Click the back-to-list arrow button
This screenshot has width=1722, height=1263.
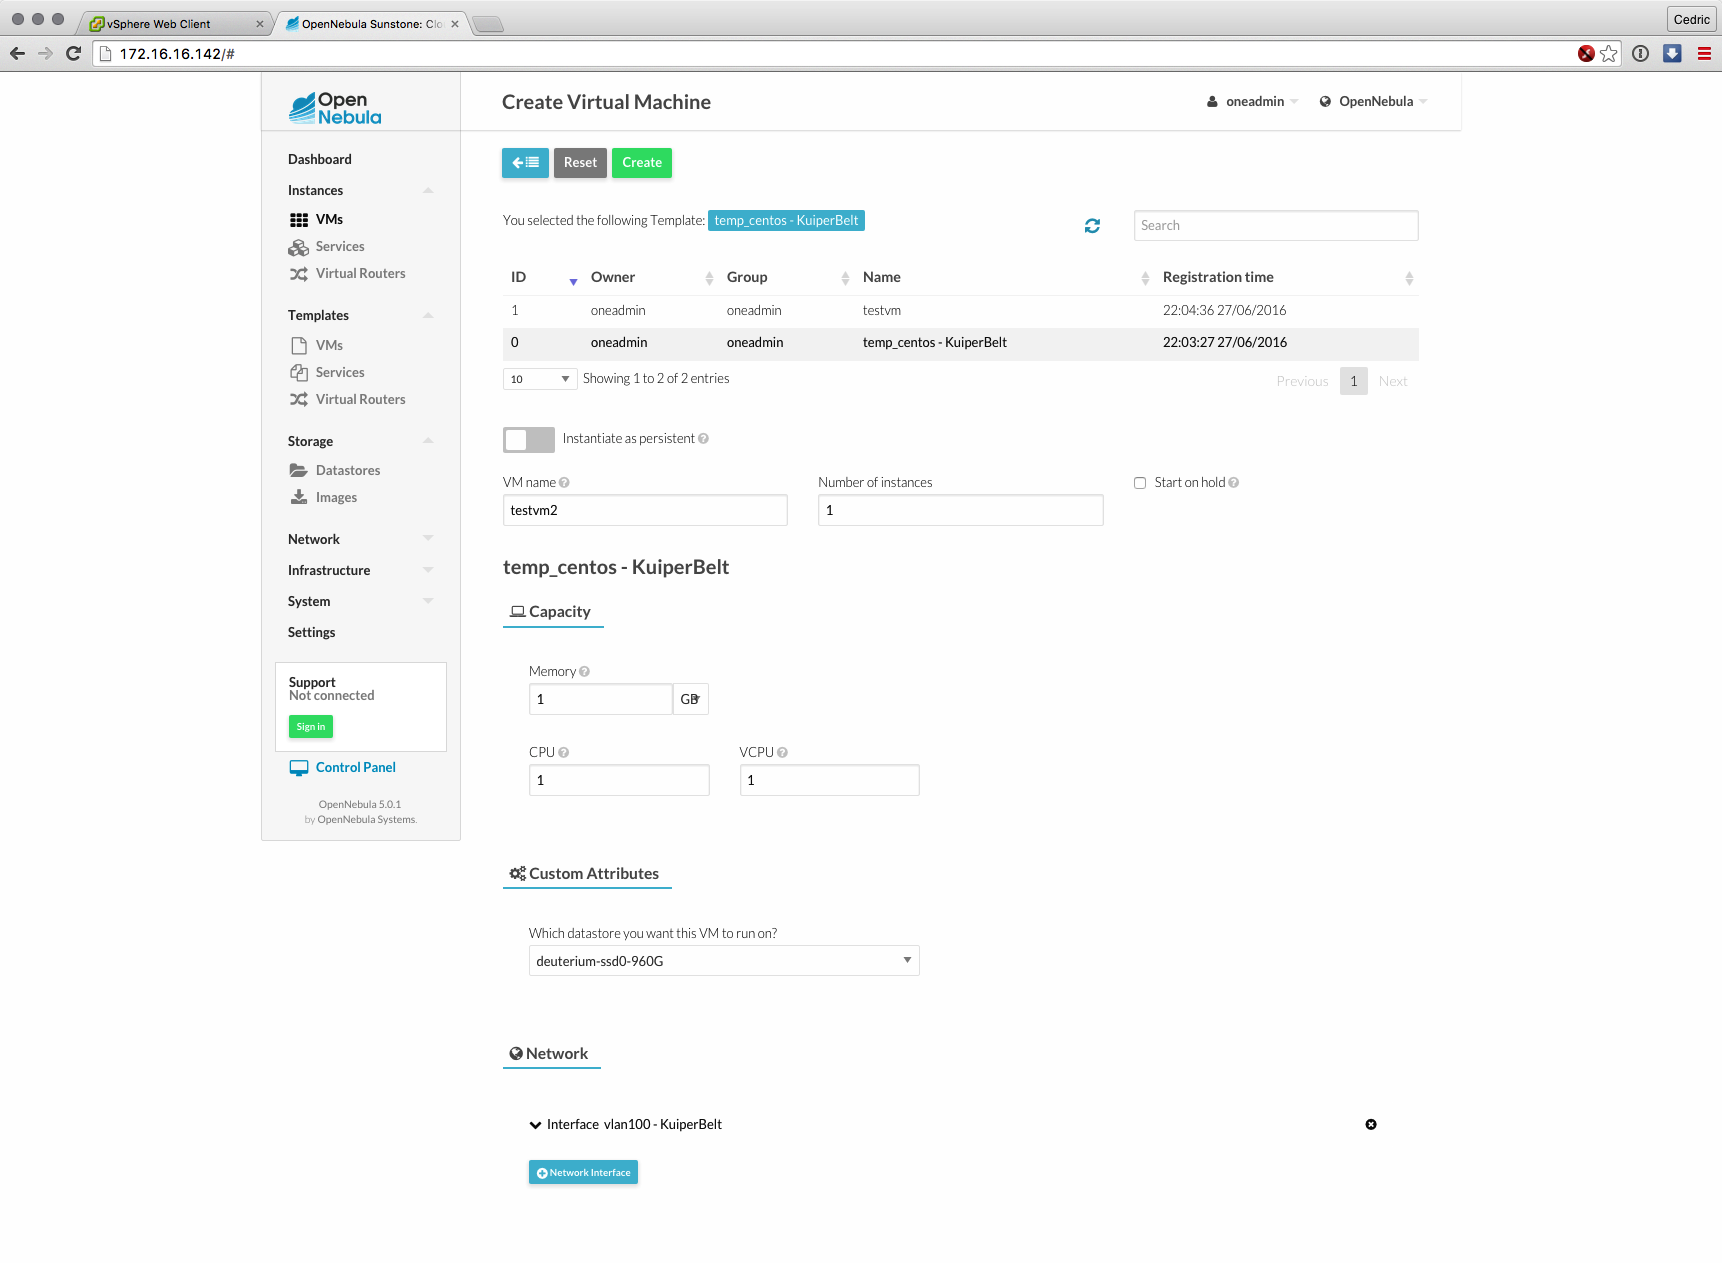pos(525,163)
